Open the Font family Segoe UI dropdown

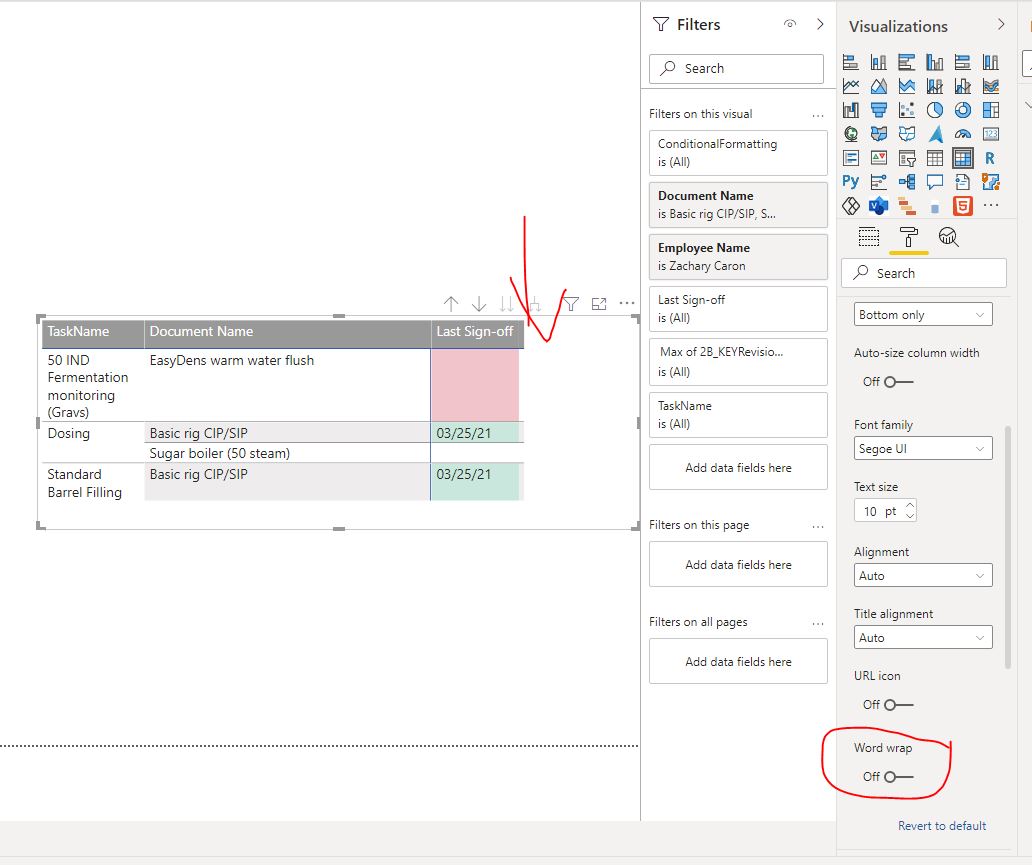pyautogui.click(x=923, y=448)
